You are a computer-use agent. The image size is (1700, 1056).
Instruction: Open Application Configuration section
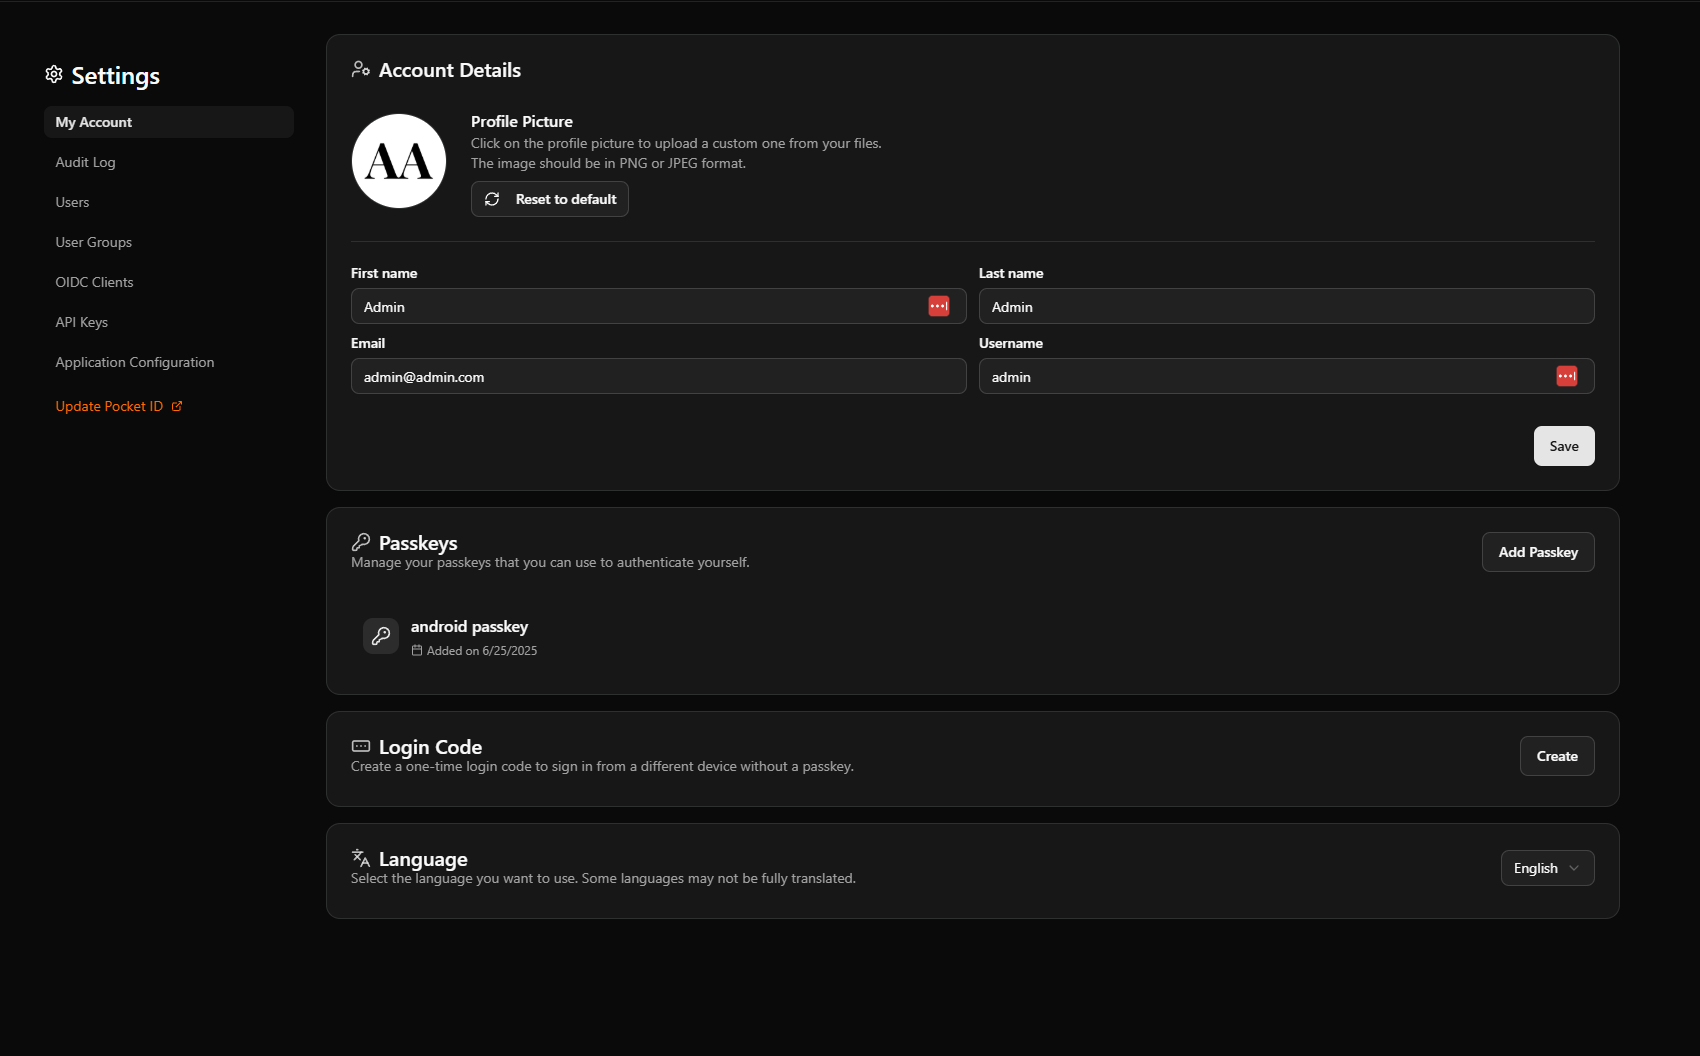(135, 362)
